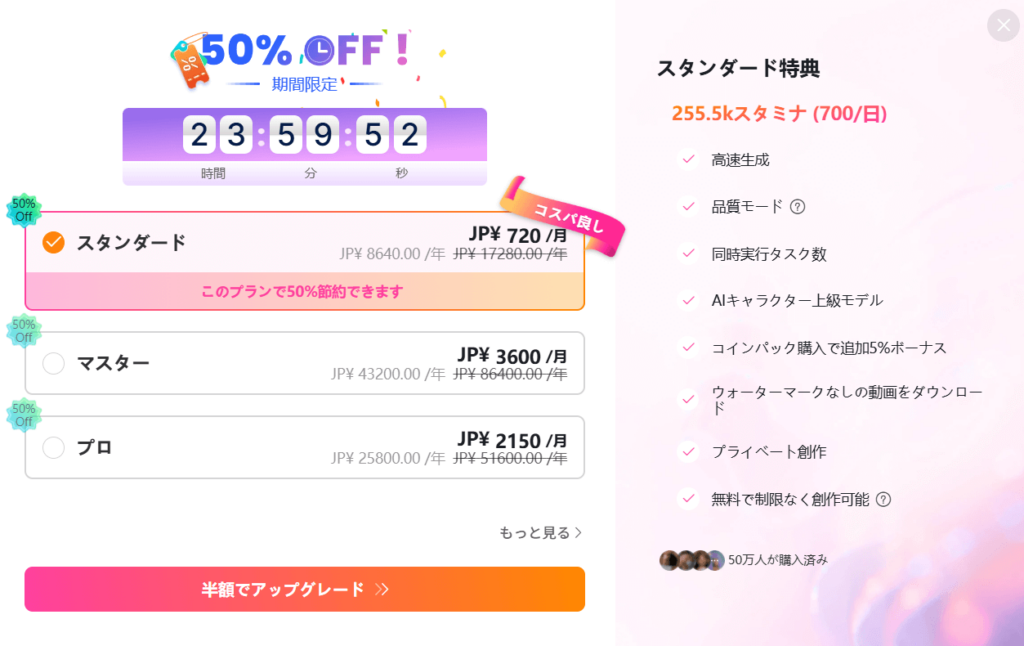Click the purchaser avatars icon group
The height and width of the screenshot is (646, 1024).
click(691, 560)
